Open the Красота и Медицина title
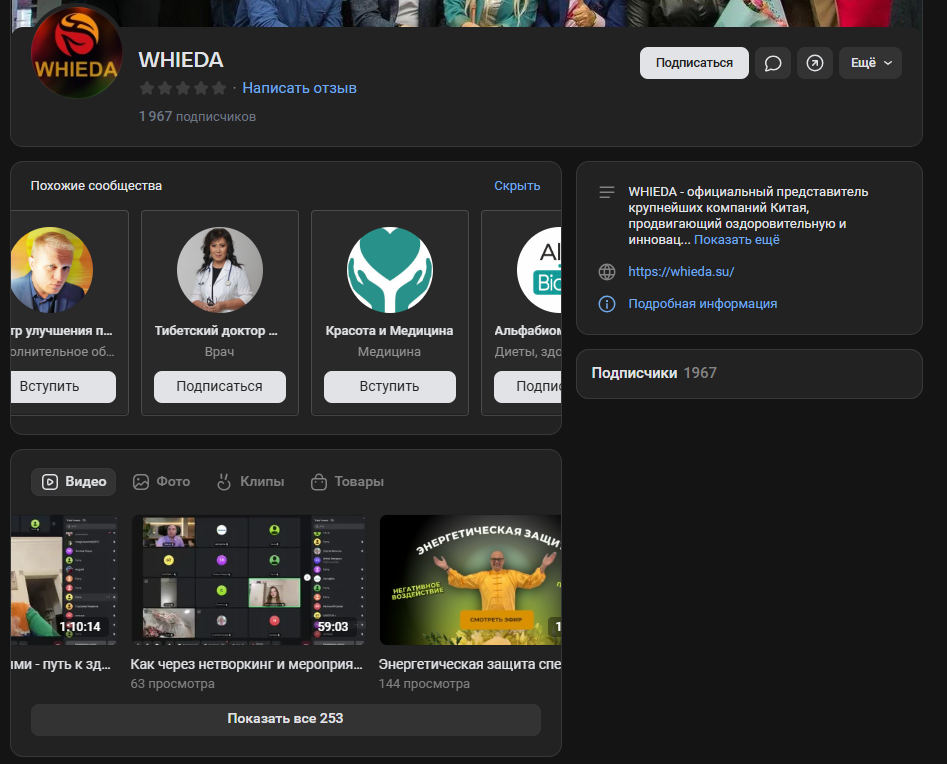Viewport: 947px width, 764px height. (390, 331)
